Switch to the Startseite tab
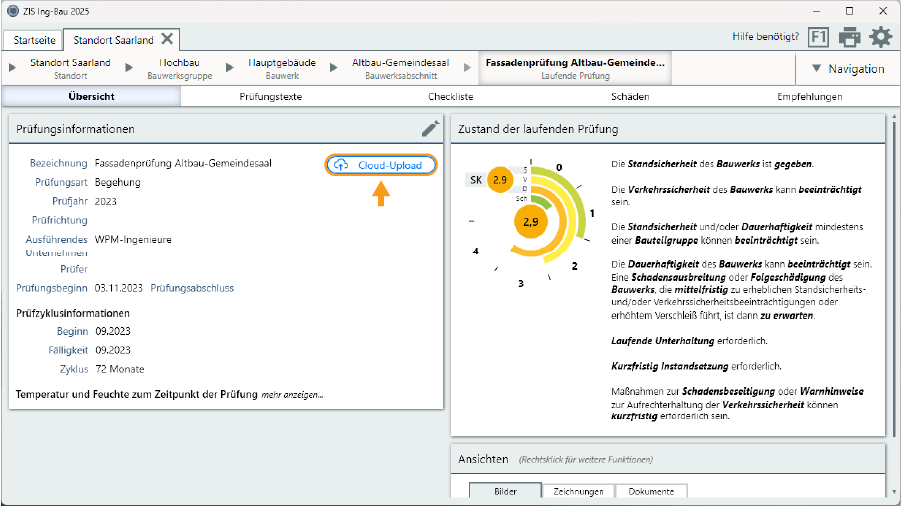 [32, 40]
